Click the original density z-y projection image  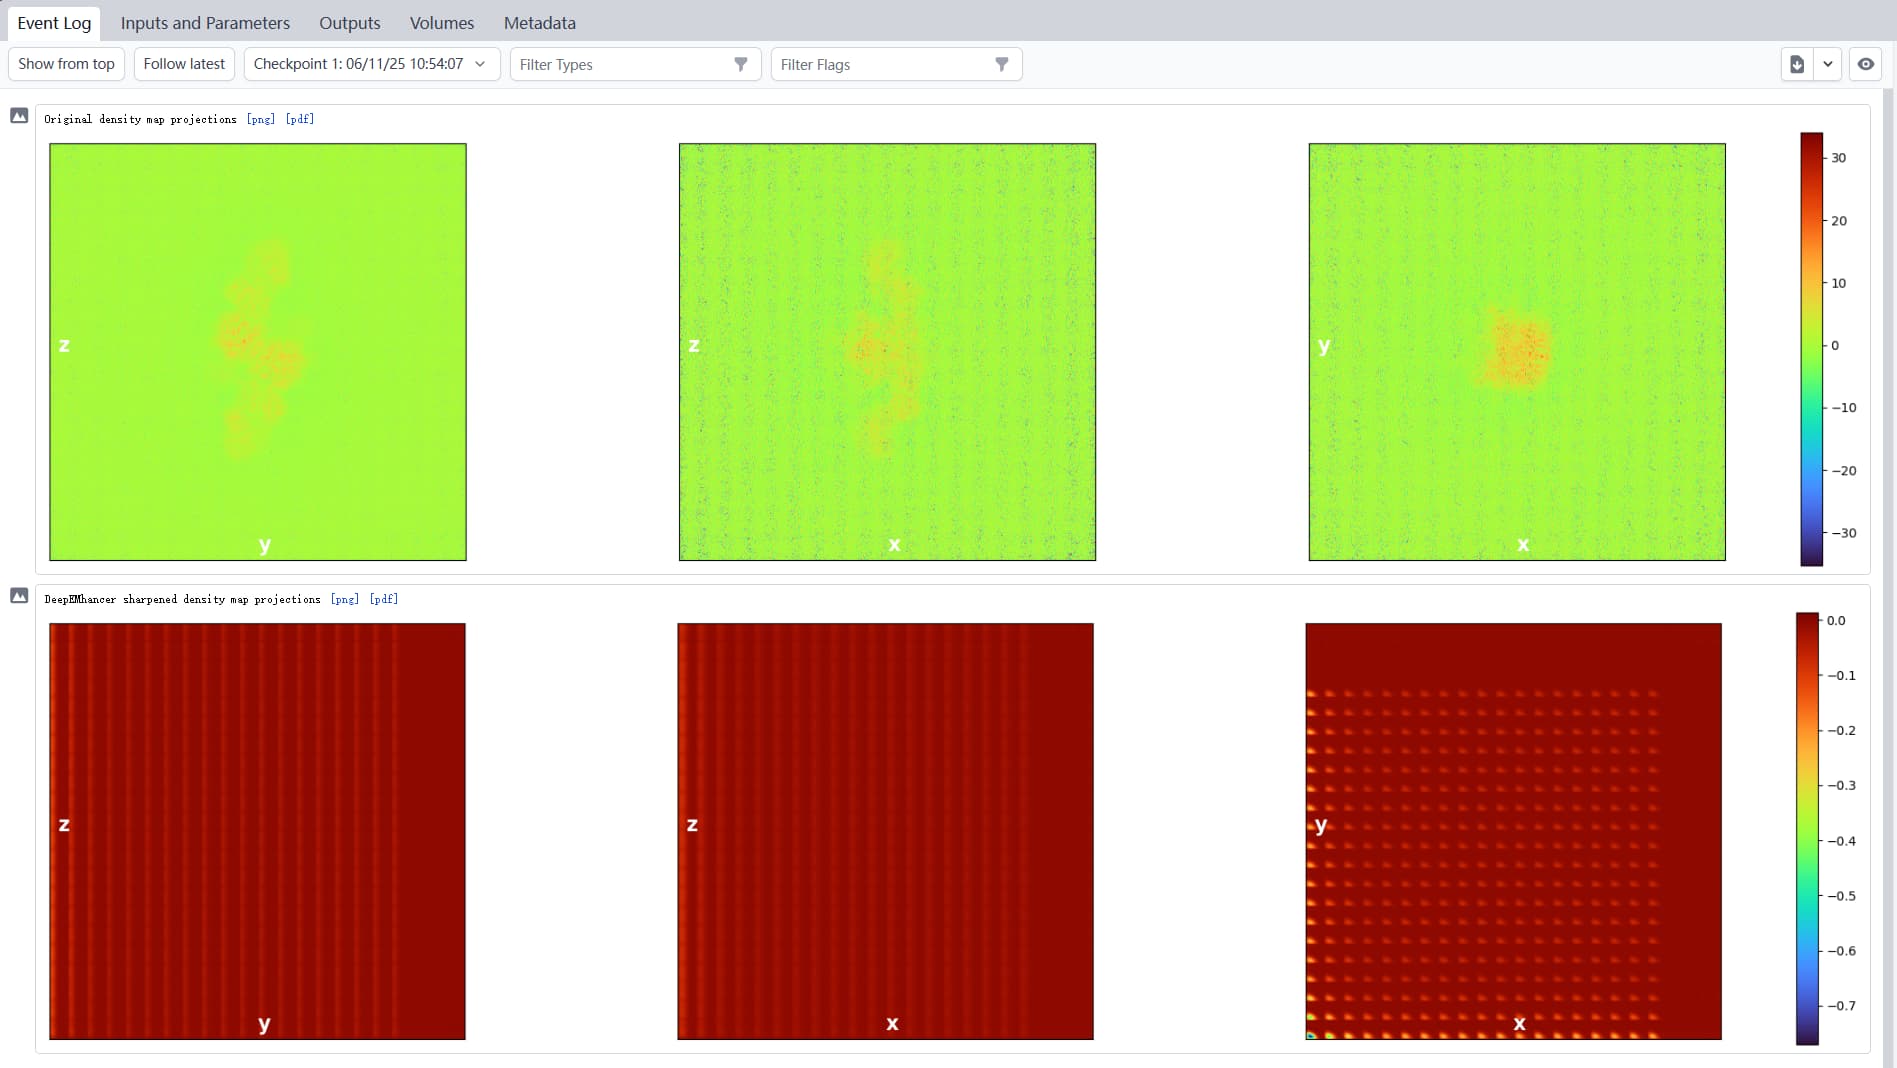click(x=258, y=351)
